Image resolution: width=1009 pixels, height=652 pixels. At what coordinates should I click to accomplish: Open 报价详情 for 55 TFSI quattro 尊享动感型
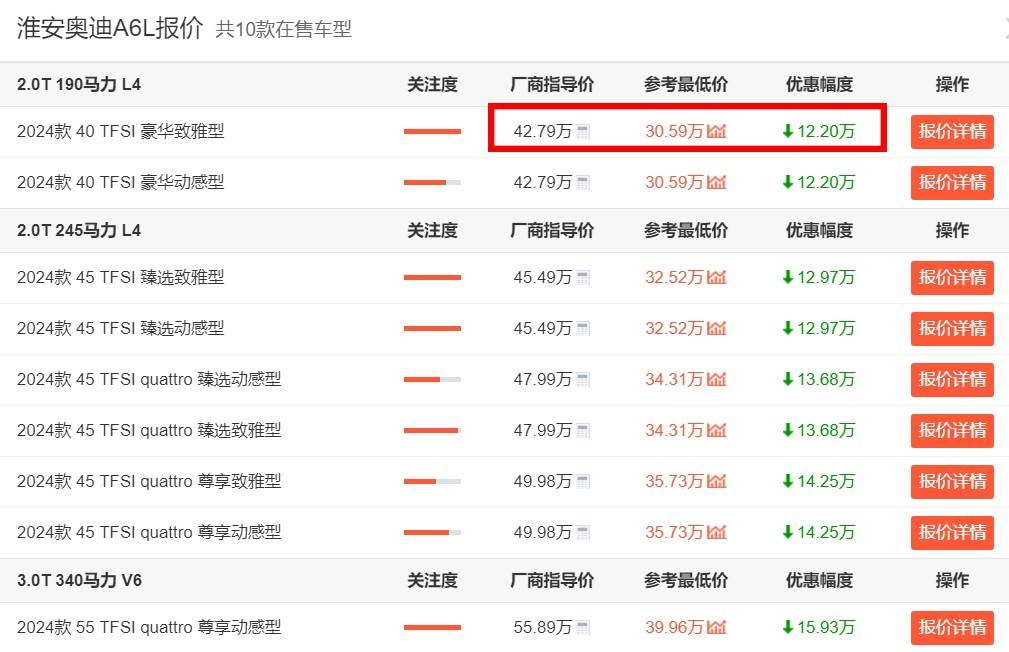coord(951,627)
